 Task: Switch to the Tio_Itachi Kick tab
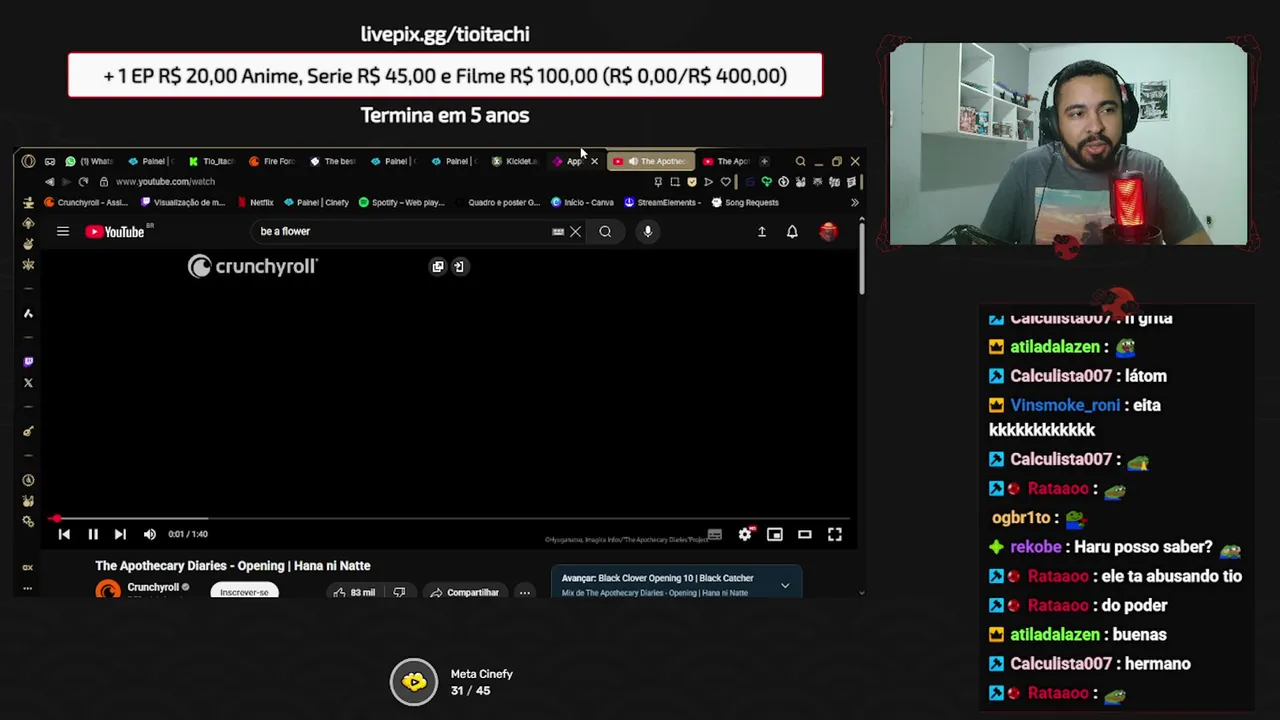[210, 161]
